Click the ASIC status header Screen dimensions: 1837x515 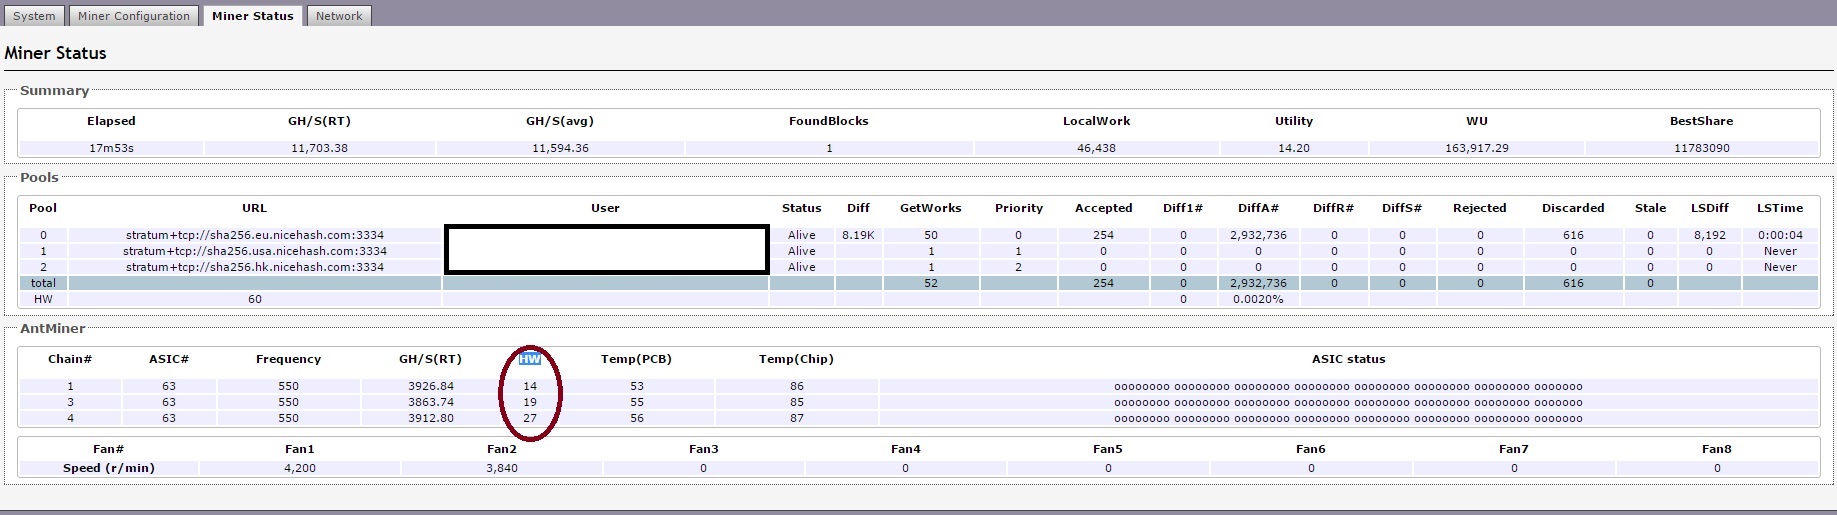pos(1348,359)
